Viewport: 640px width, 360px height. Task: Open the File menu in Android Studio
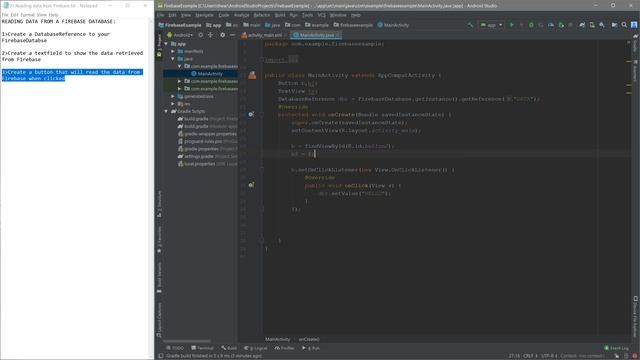(160, 15)
